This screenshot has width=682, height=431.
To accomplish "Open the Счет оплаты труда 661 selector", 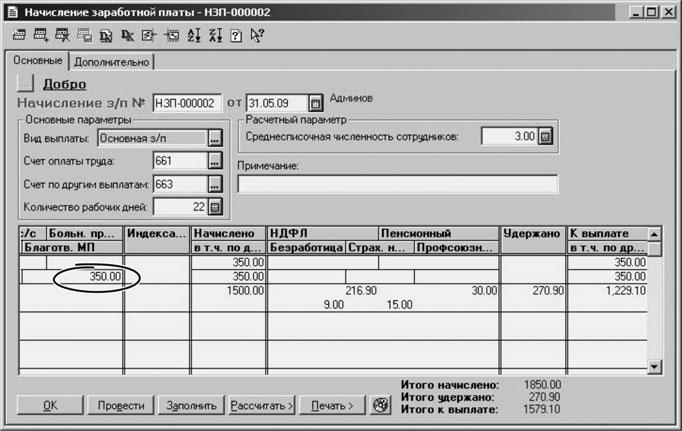I will click(x=214, y=161).
